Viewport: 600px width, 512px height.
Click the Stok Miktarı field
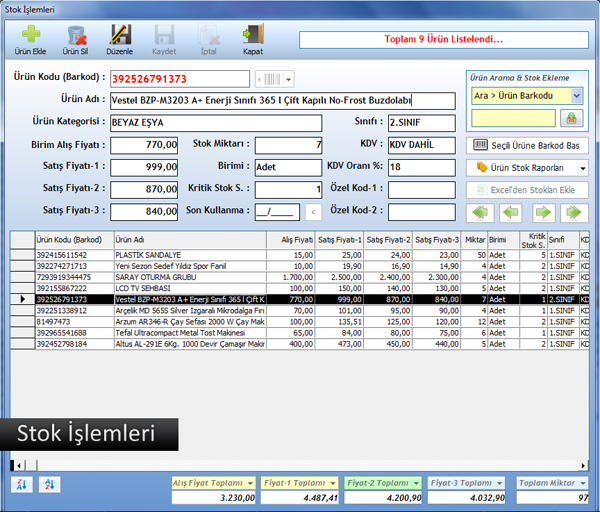pyautogui.click(x=289, y=145)
